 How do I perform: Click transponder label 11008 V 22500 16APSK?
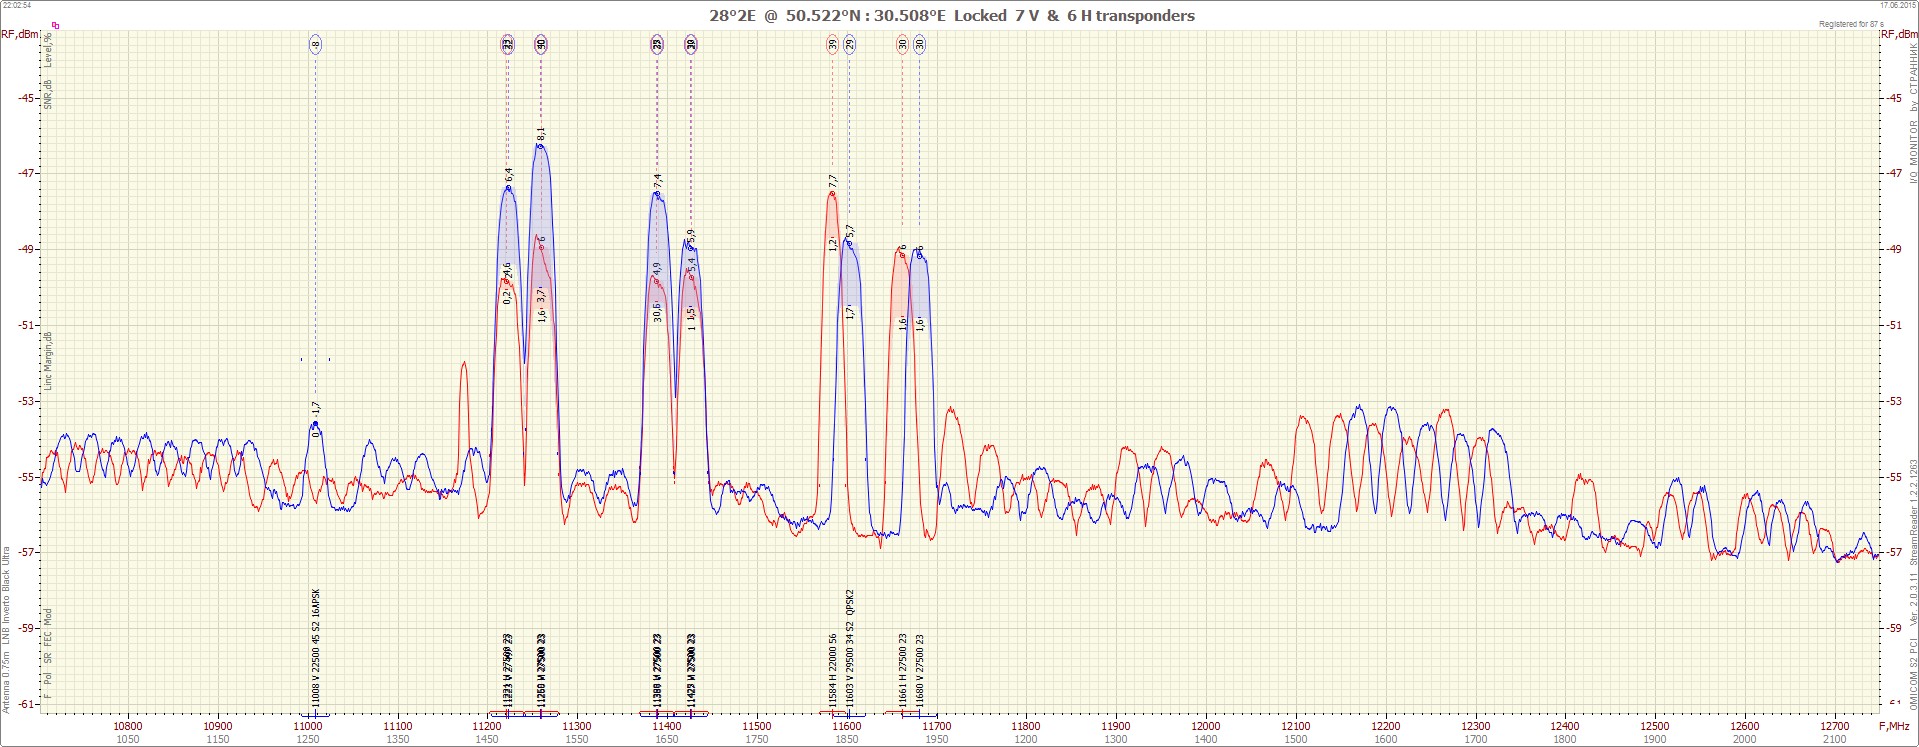[x=316, y=649]
